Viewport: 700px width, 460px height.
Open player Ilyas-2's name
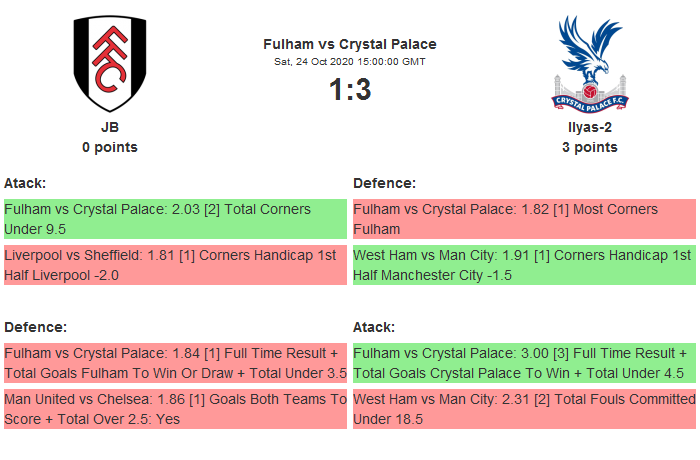589,127
